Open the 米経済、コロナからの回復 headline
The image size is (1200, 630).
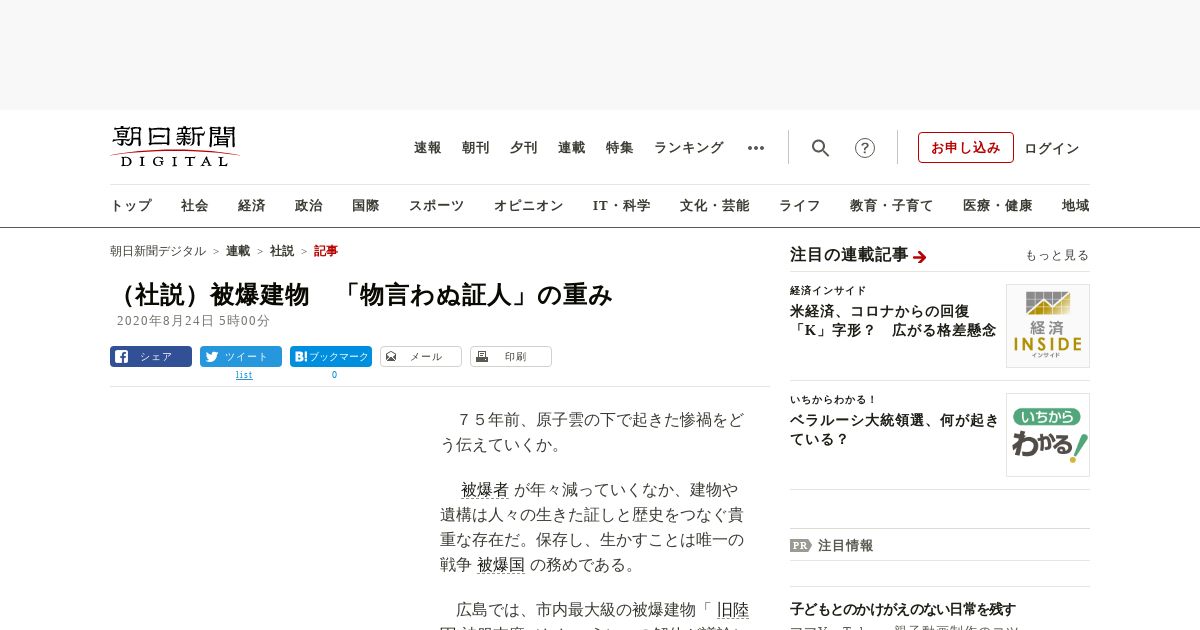pos(893,320)
